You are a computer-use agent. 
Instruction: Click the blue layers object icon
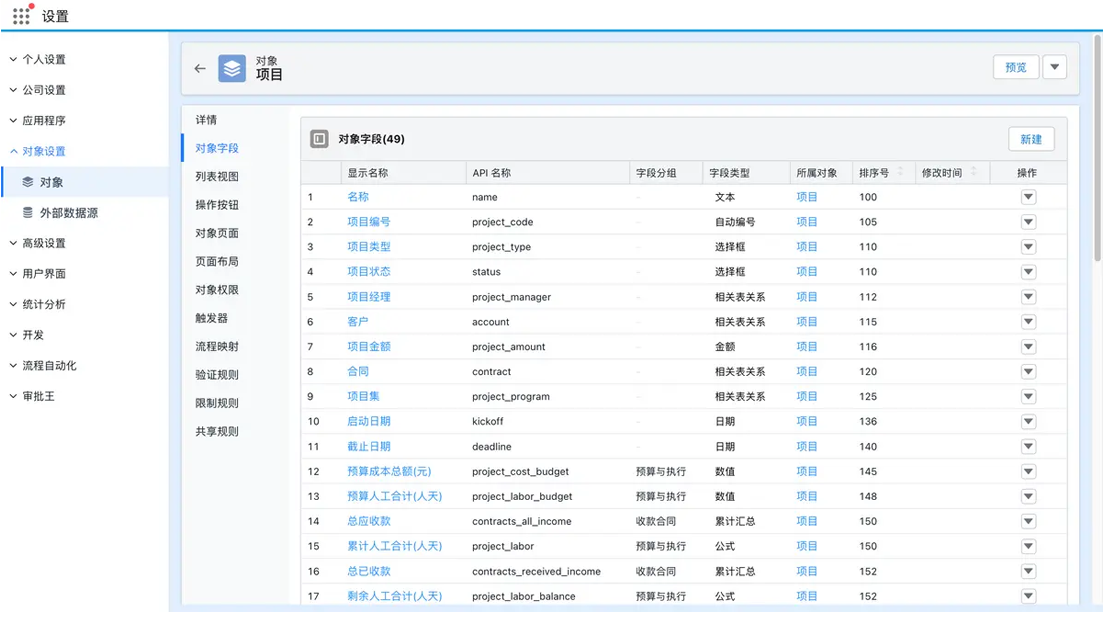(232, 68)
